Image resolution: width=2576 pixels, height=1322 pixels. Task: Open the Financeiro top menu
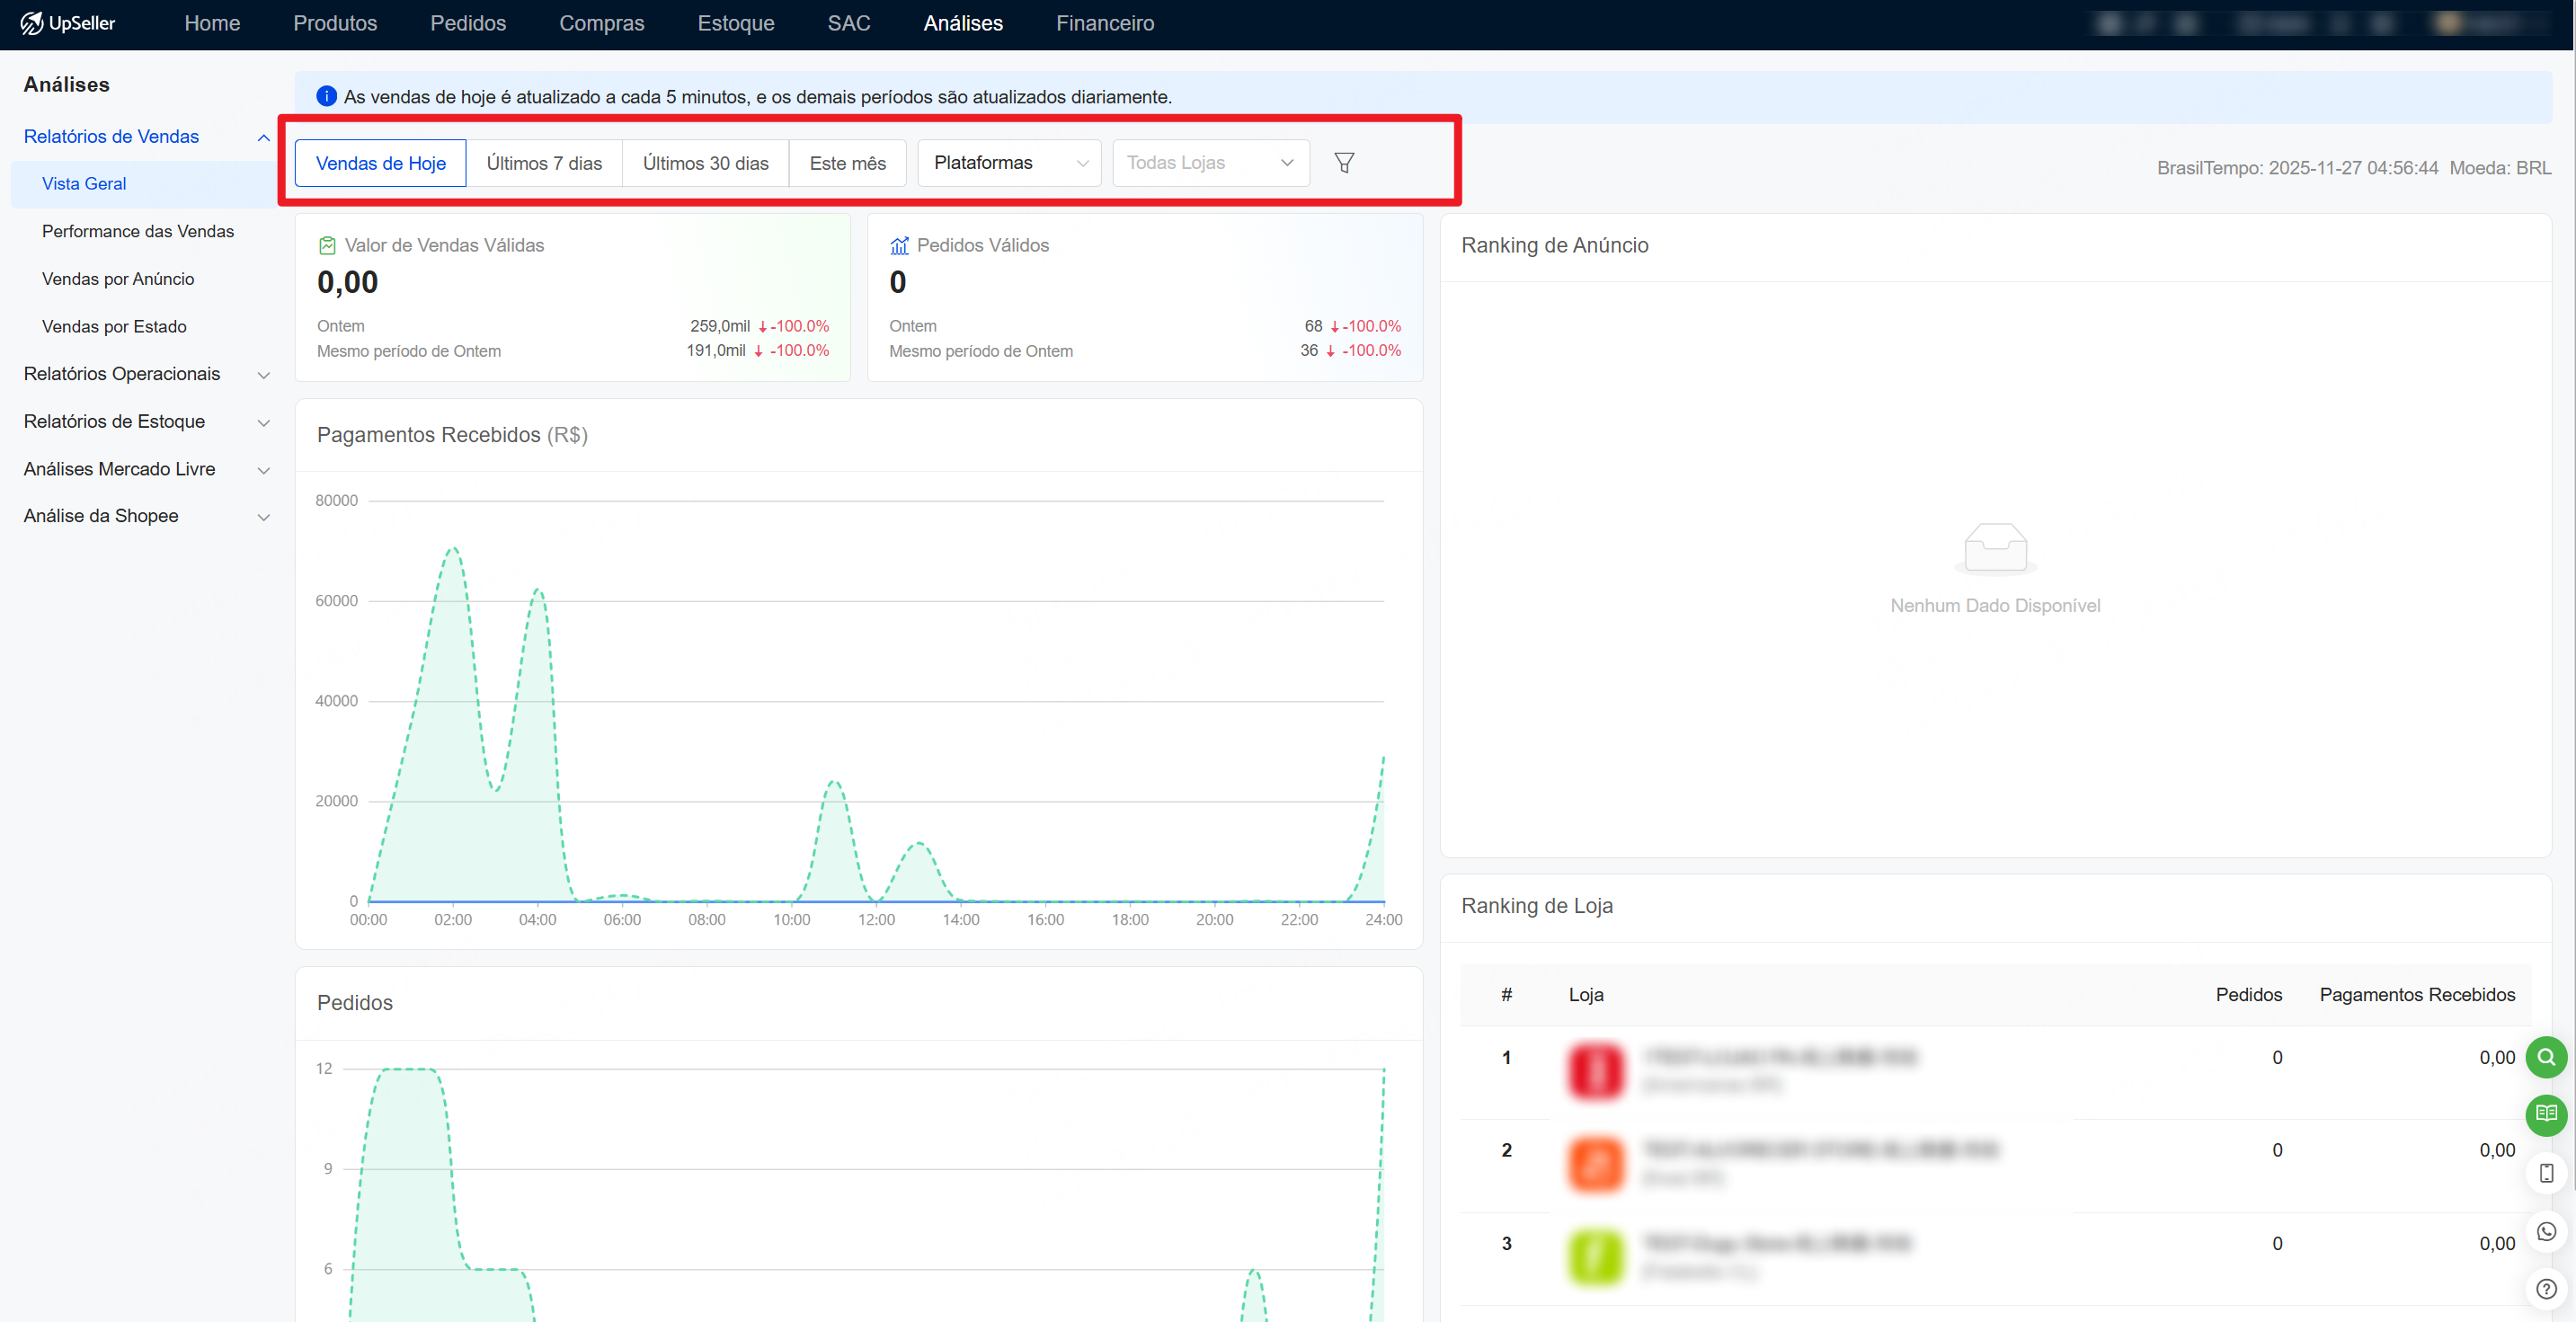[1104, 23]
